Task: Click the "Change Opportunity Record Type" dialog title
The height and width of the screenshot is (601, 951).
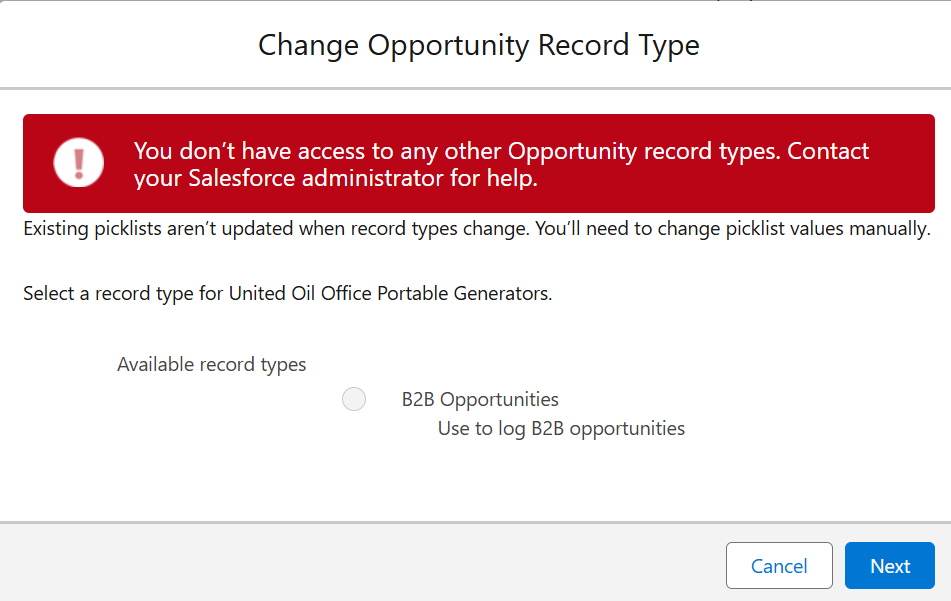Action: 478,45
